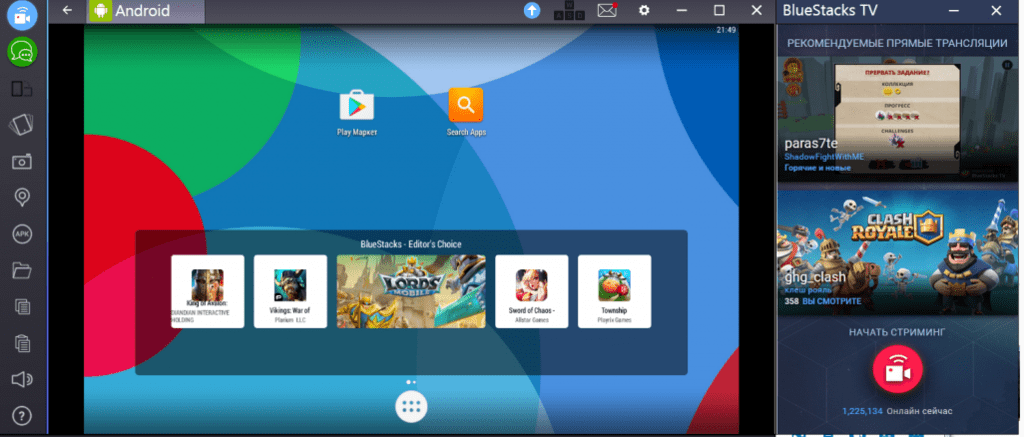Open the BlueStacks TV camera icon in sidebar
1024x437 pixels.
click(x=22, y=15)
